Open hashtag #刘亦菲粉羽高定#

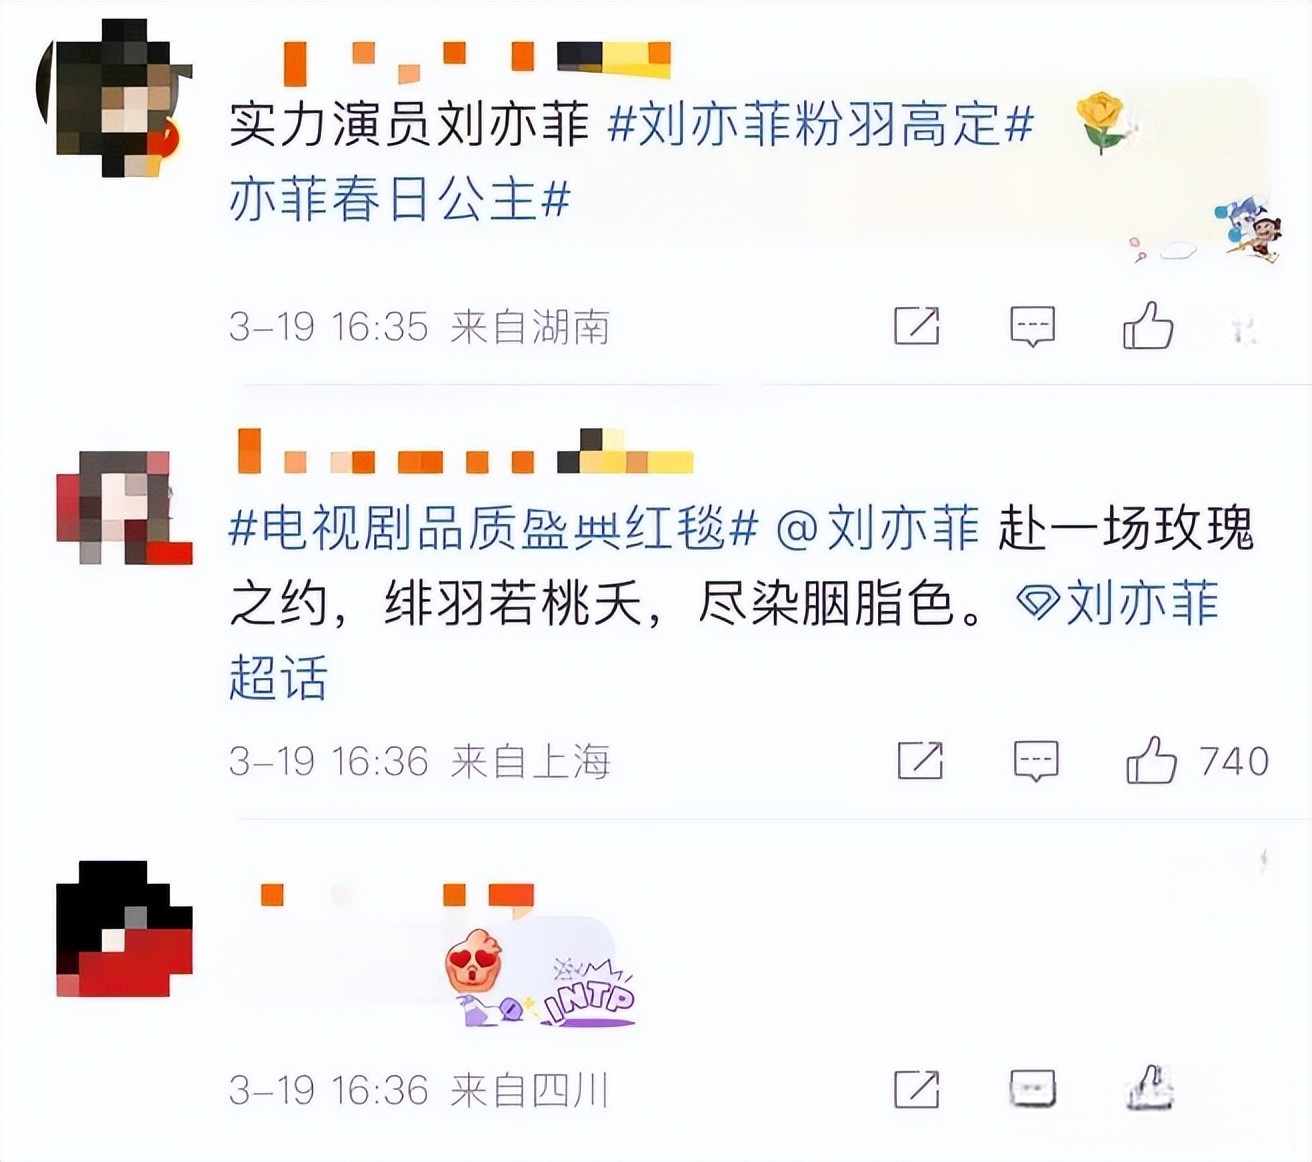[x=820, y=125]
